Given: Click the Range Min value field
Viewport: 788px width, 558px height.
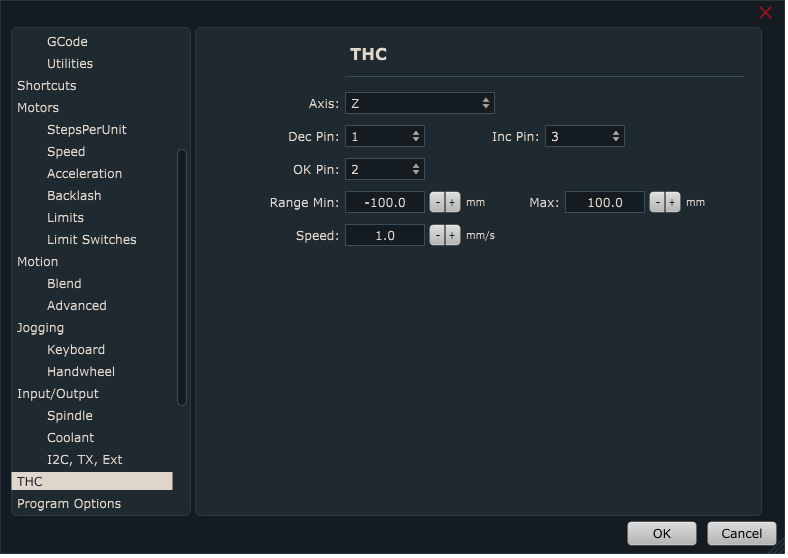Looking at the screenshot, I should pos(385,203).
